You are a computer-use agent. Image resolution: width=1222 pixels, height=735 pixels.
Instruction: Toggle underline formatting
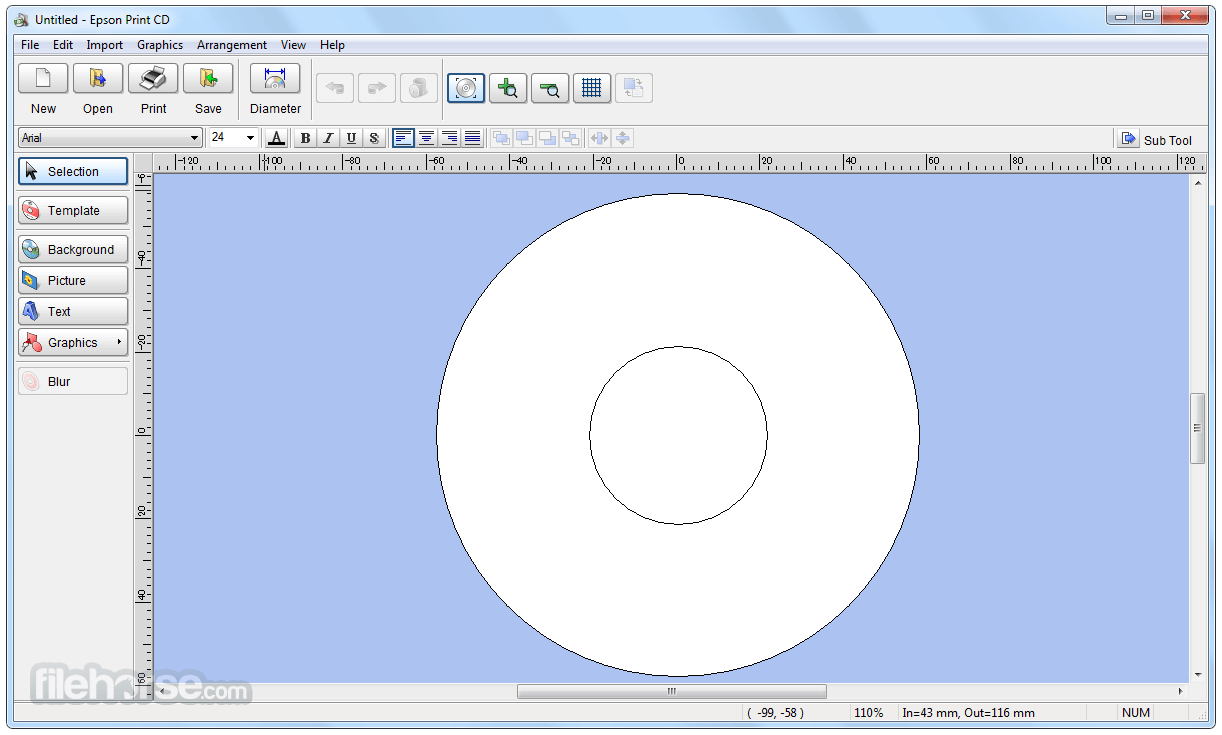coord(351,138)
